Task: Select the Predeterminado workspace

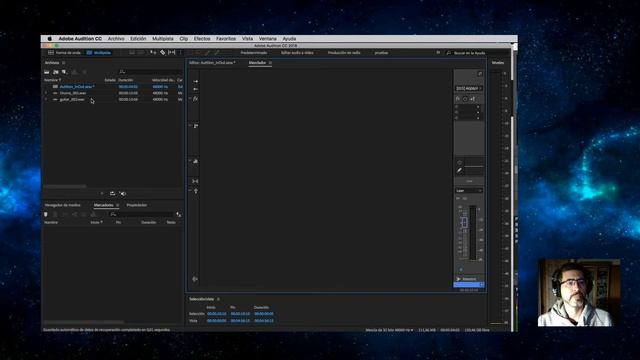Action: click(253, 53)
